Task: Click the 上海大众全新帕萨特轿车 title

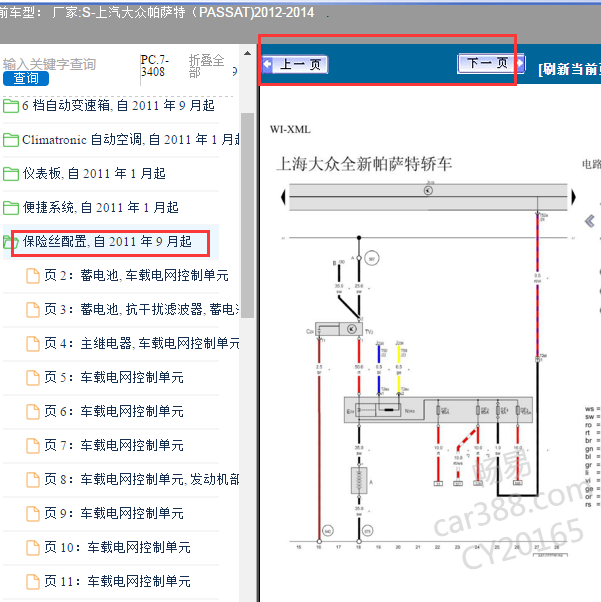Action: (x=364, y=164)
